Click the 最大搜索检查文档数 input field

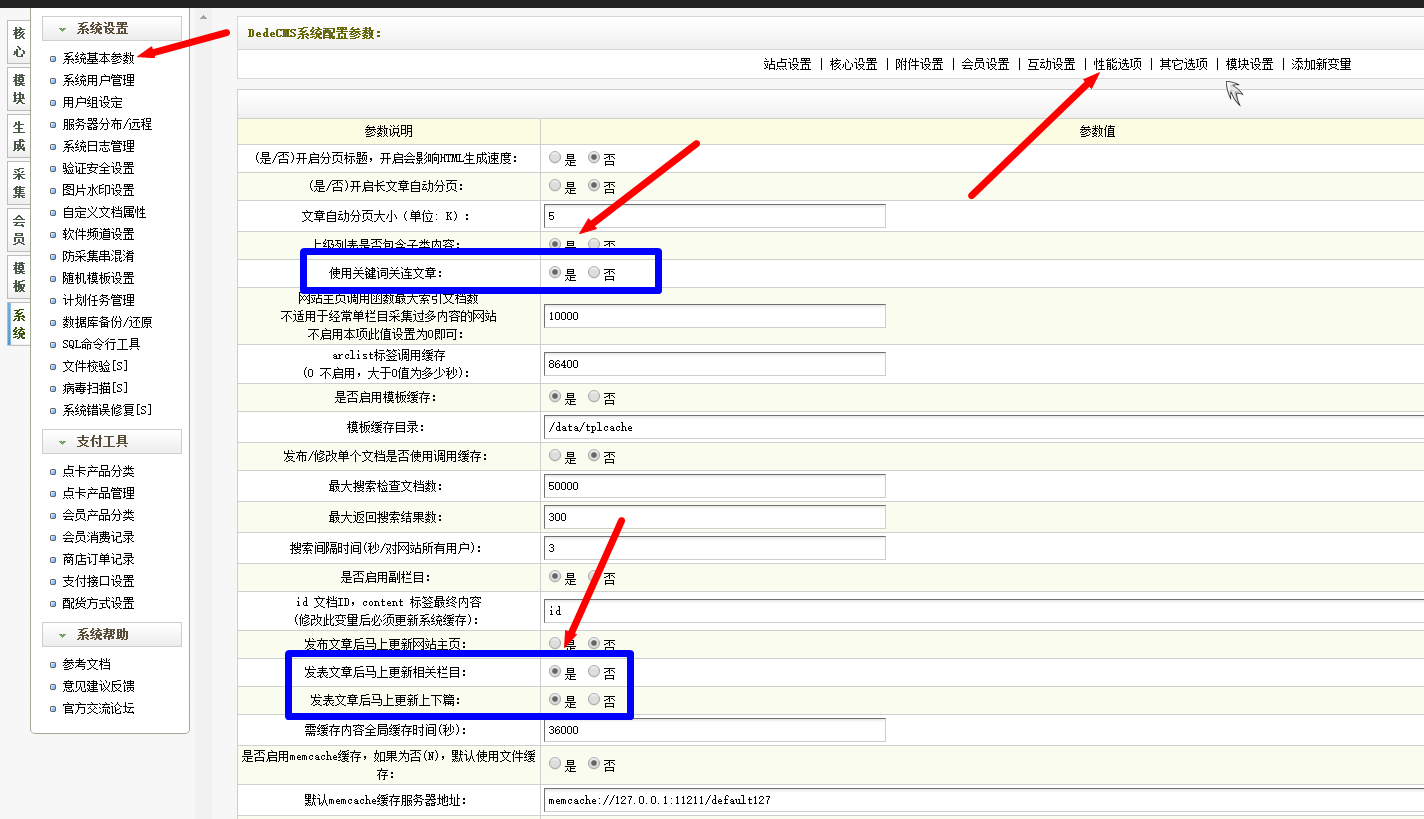click(715, 486)
